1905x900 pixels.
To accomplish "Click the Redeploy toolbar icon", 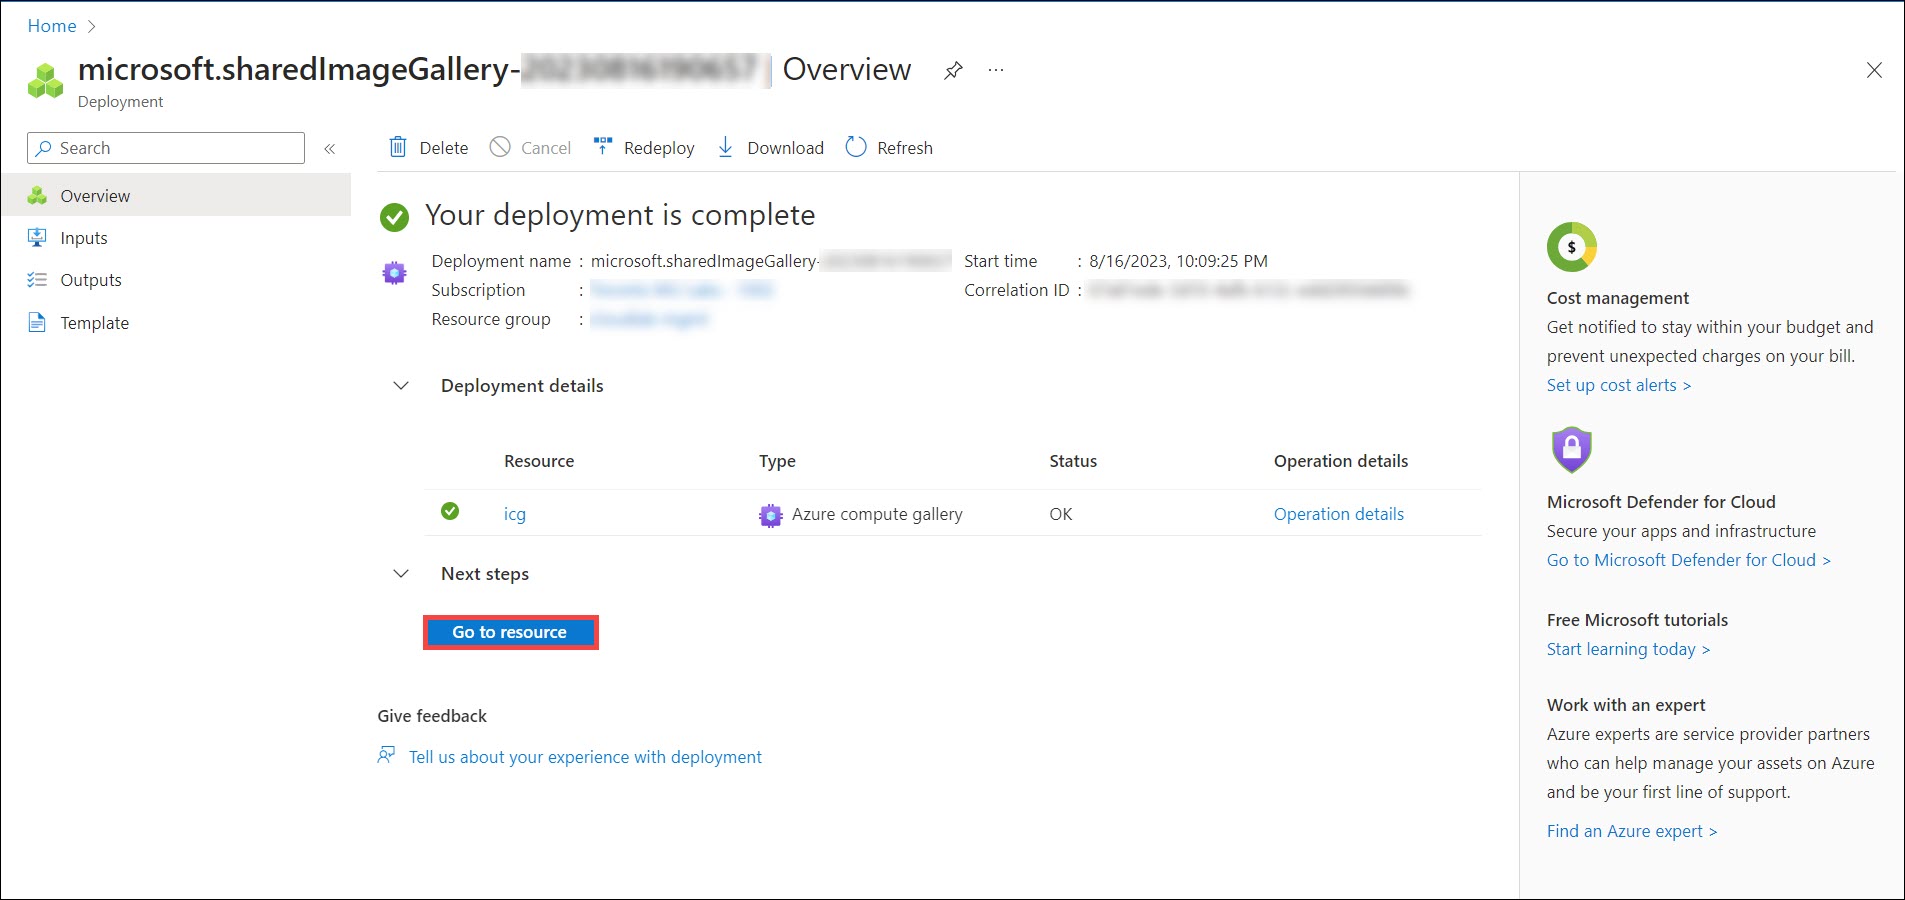I will click(603, 147).
